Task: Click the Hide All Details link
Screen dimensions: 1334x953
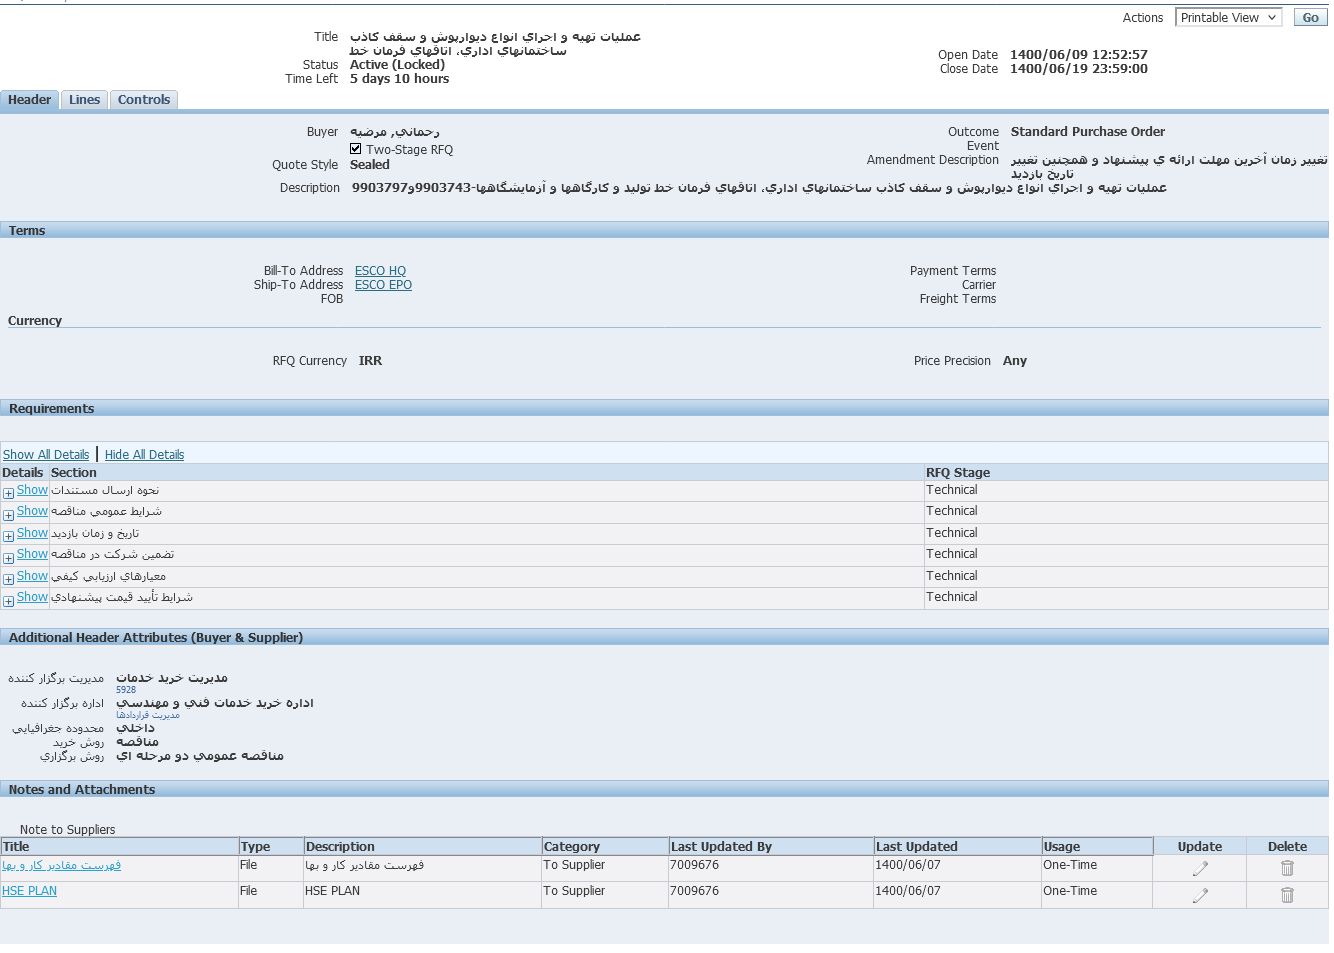Action: coord(144,455)
